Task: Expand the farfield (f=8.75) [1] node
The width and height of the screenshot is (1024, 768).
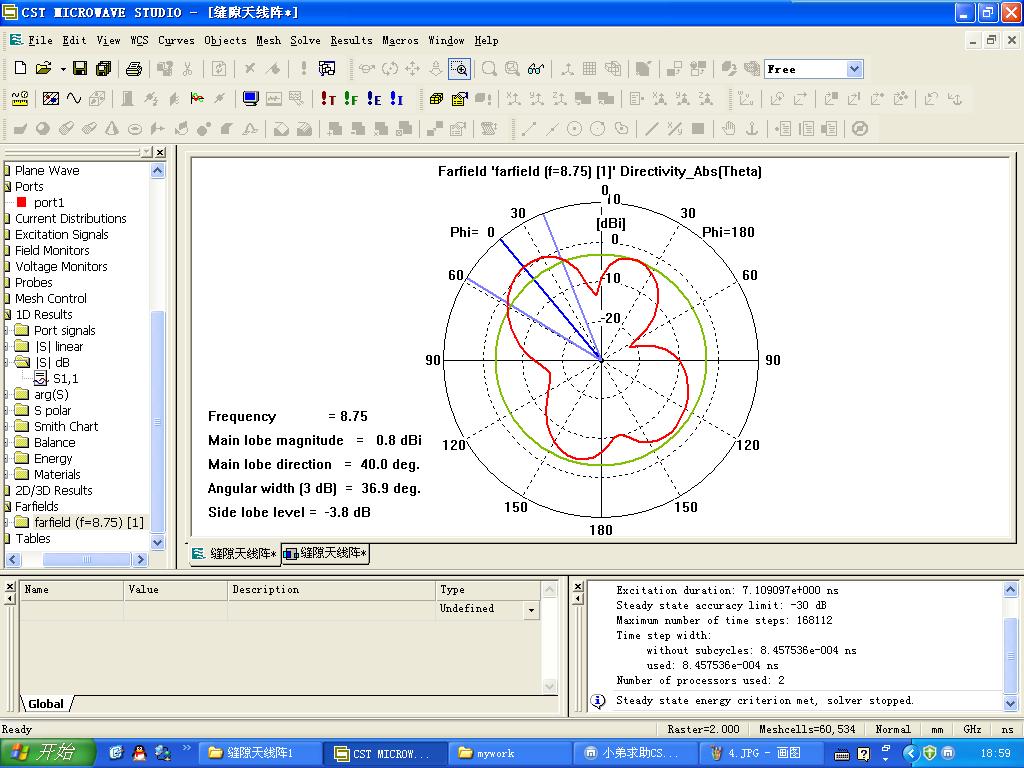Action: [x=6, y=523]
